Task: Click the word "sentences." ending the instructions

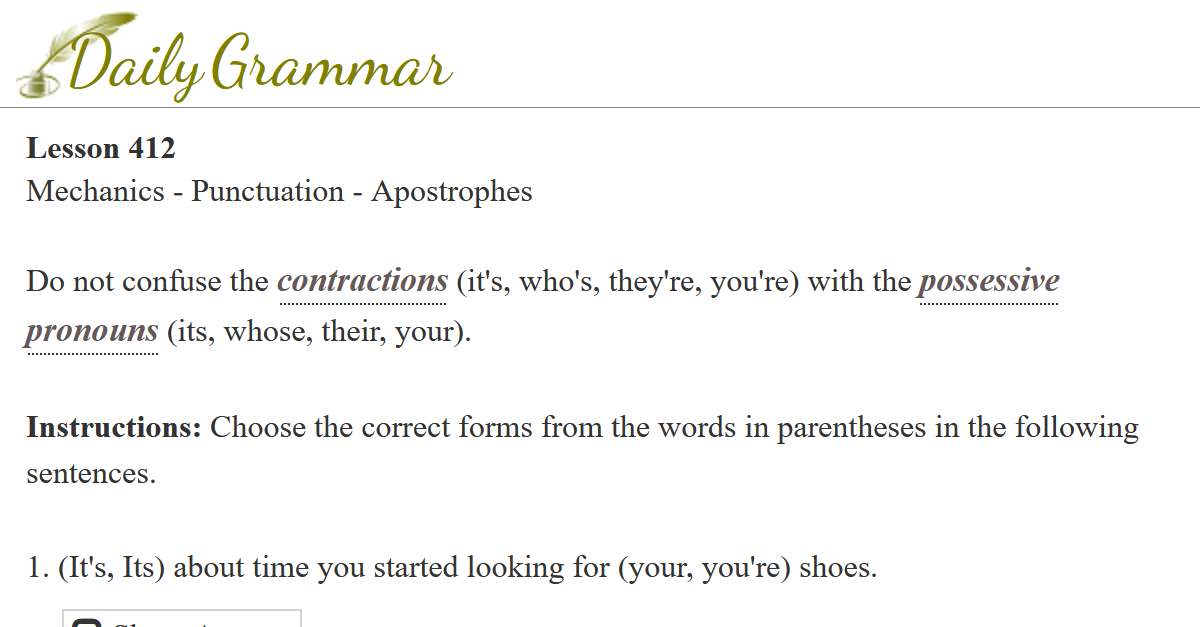Action: [x=91, y=473]
